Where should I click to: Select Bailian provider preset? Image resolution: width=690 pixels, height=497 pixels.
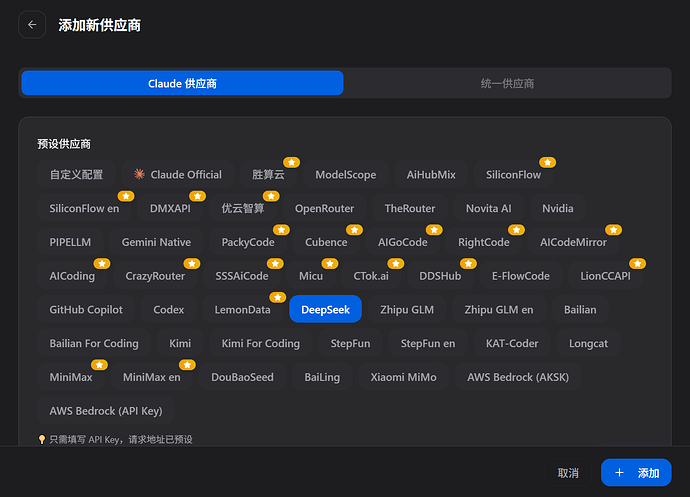[580, 309]
